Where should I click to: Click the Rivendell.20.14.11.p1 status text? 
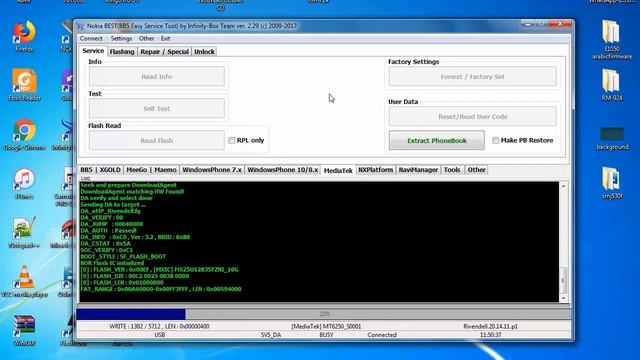coord(490,327)
